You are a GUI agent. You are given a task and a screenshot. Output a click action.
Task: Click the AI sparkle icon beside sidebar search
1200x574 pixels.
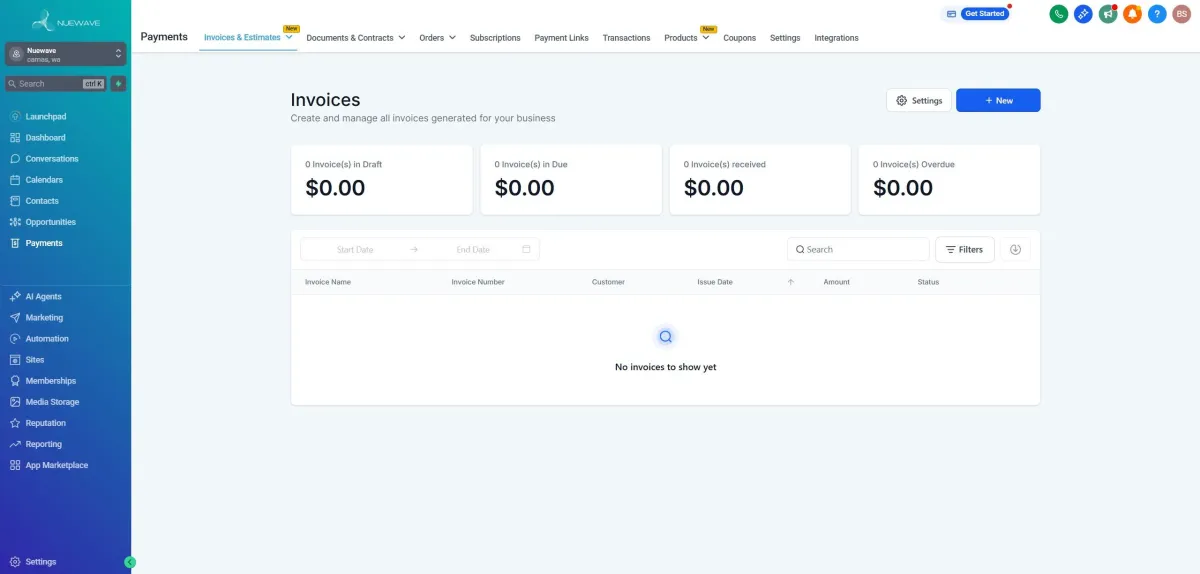pos(119,84)
